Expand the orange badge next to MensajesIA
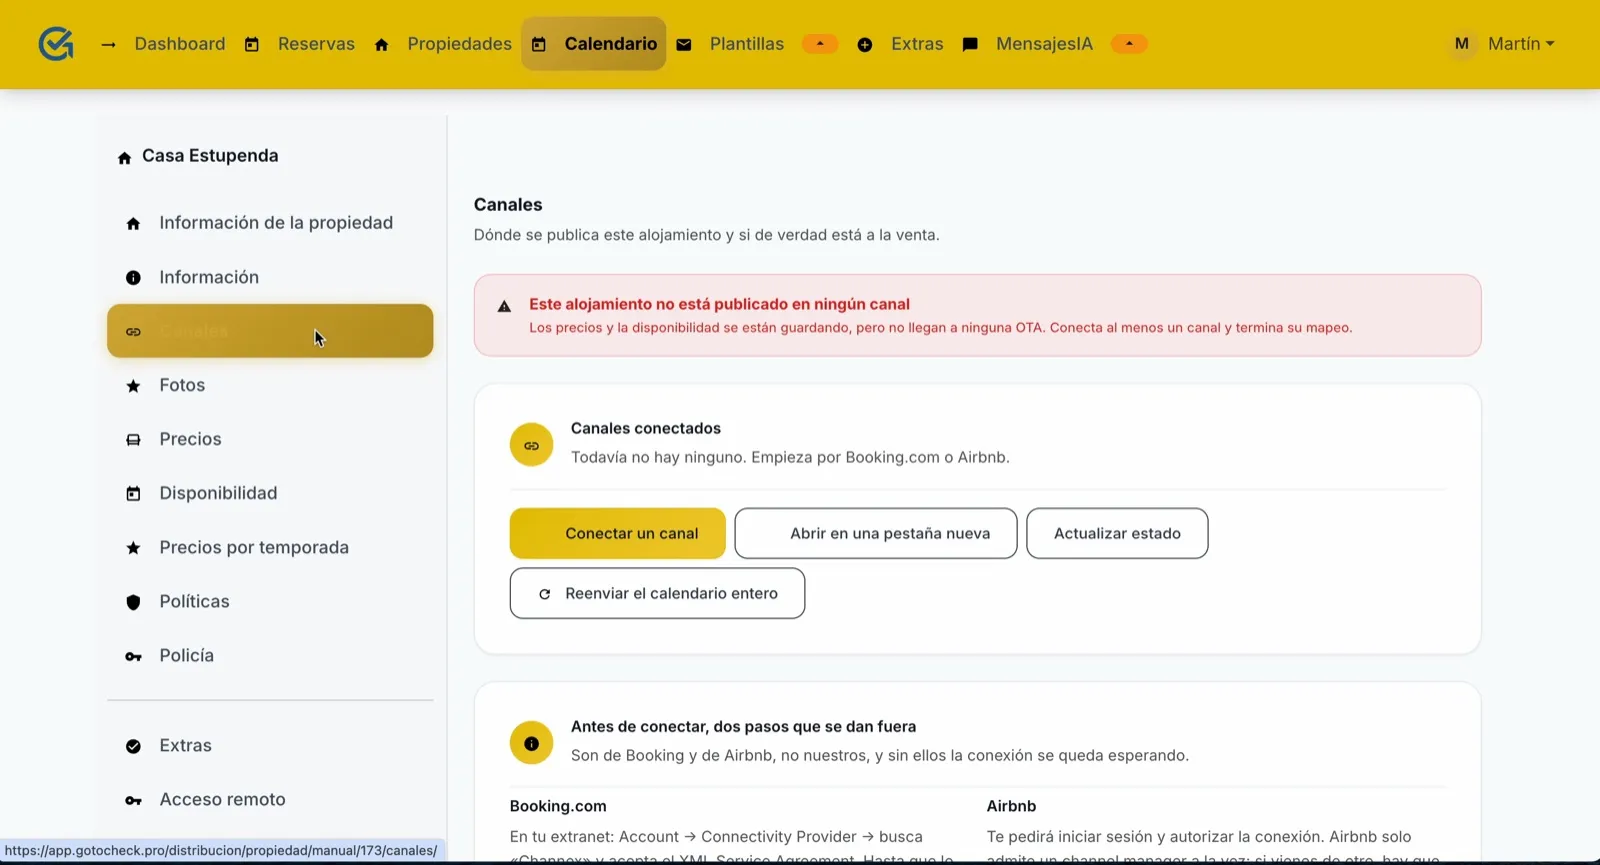 pos(1129,44)
